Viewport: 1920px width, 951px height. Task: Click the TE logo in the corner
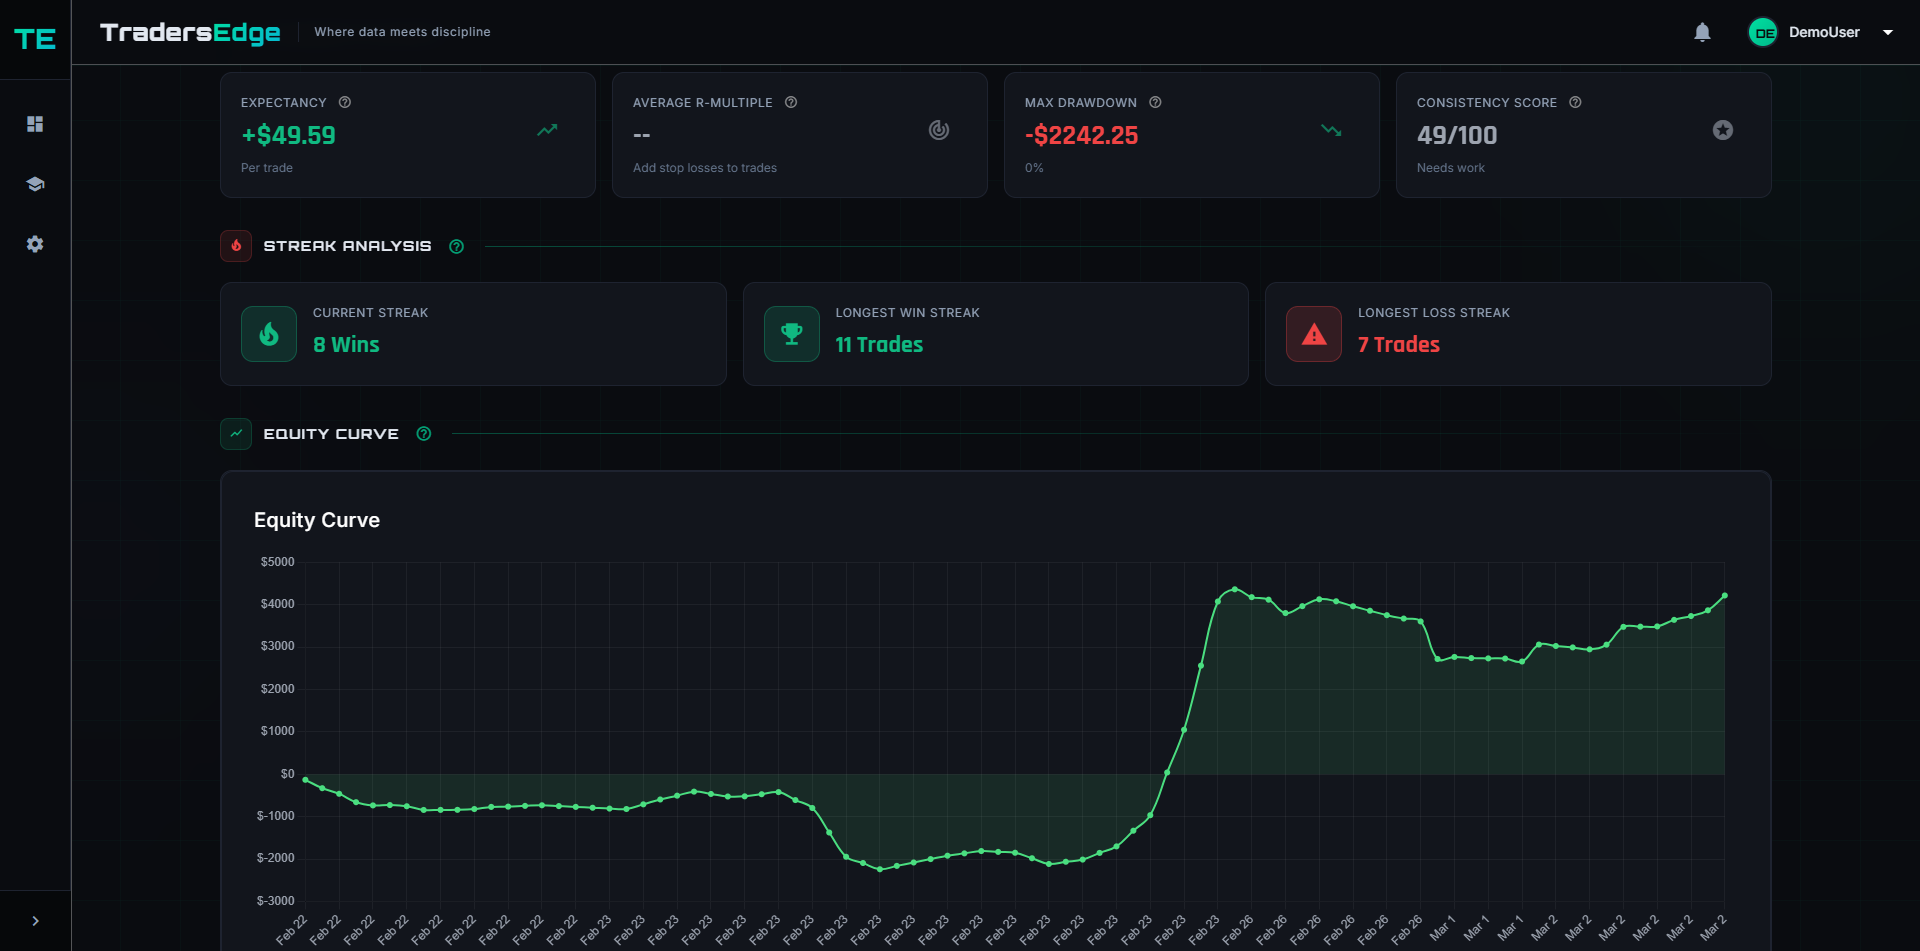pyautogui.click(x=35, y=39)
